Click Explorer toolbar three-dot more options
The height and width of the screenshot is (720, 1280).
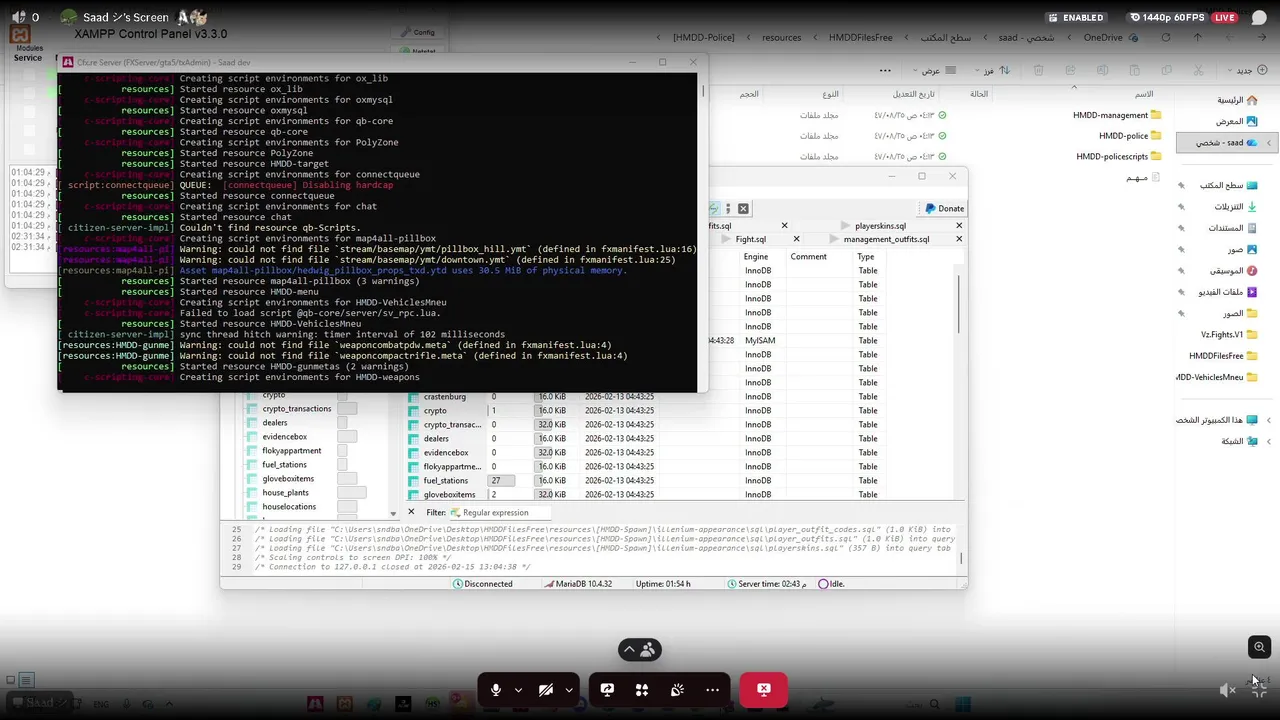click(x=885, y=70)
